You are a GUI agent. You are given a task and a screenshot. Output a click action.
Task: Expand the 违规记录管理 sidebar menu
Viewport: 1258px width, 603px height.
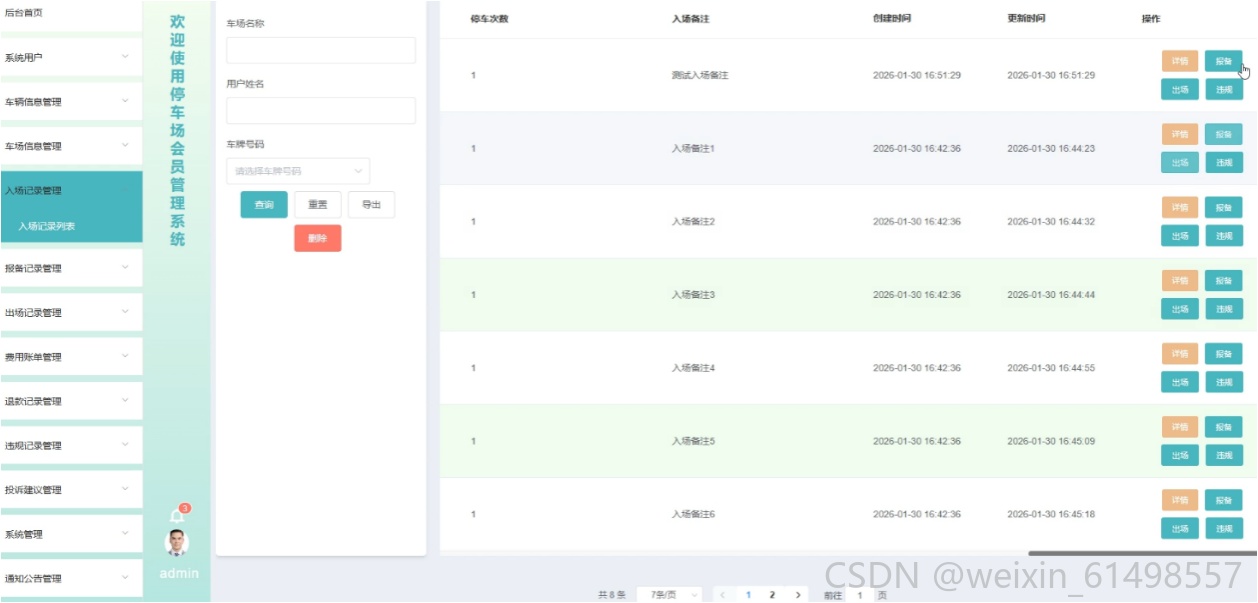click(x=71, y=445)
